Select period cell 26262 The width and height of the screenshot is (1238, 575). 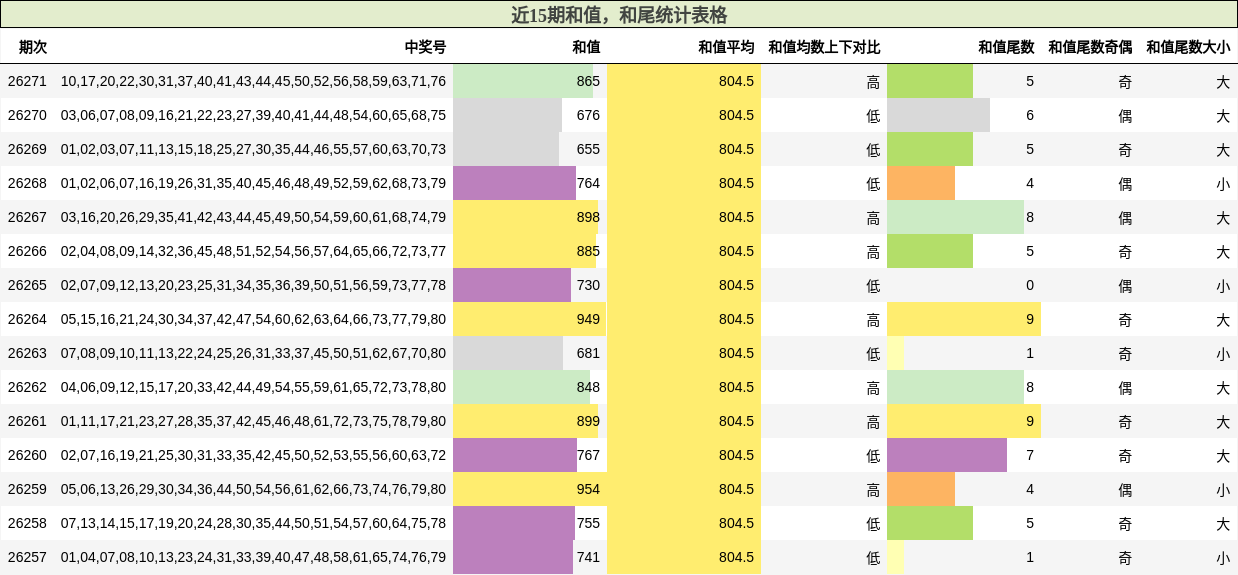(27, 387)
